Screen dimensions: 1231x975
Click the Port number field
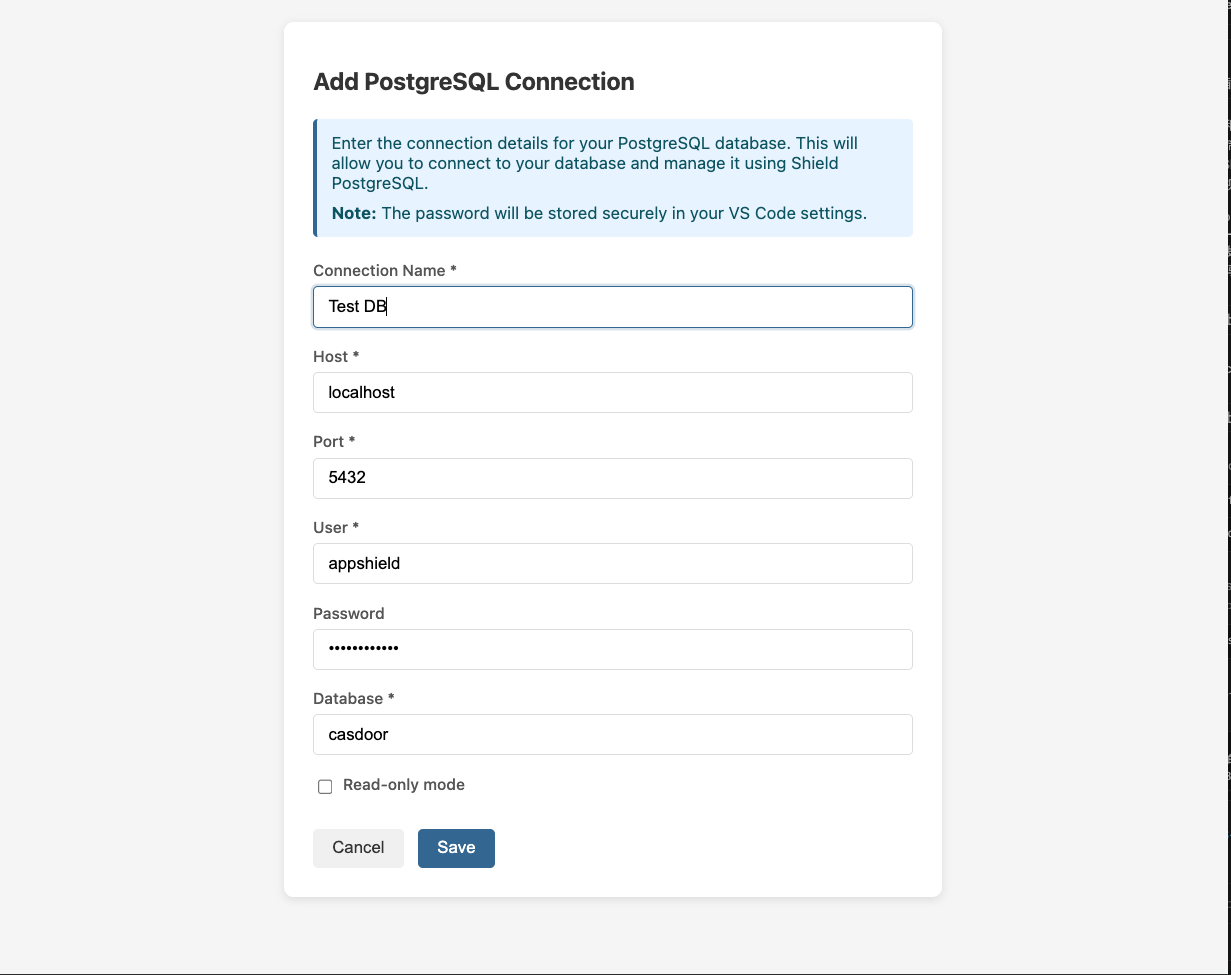pos(612,478)
